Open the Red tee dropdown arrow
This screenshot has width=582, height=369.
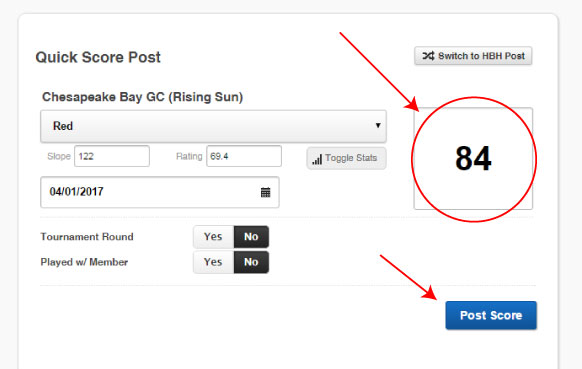point(378,125)
